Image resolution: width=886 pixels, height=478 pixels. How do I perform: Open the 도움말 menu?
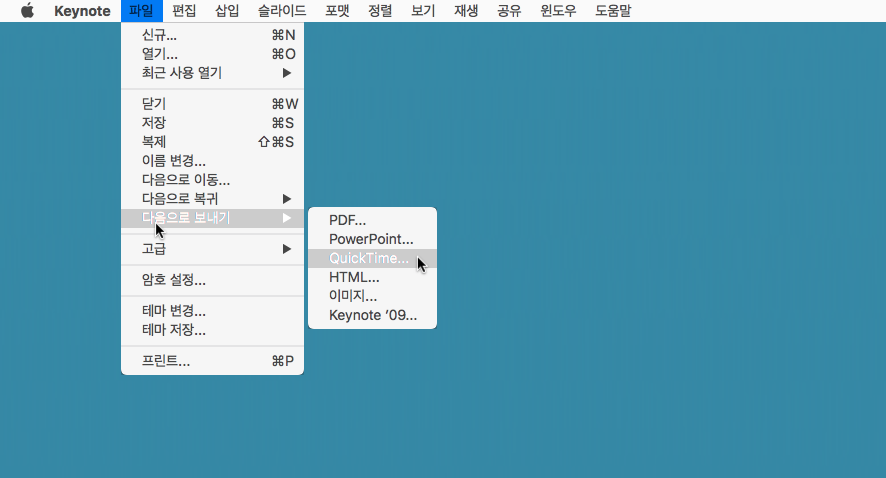point(613,11)
